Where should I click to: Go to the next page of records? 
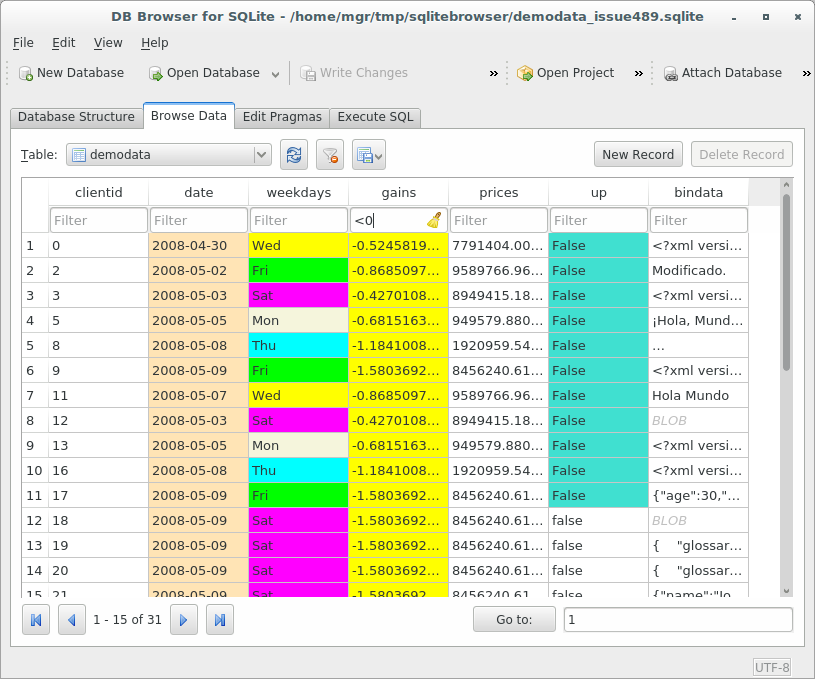click(184, 620)
